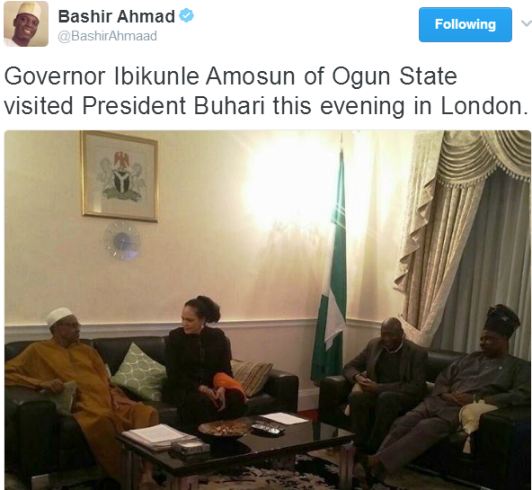Click the tweet text about Governor Amosun
The width and height of the screenshot is (532, 490).
[x=266, y=91]
